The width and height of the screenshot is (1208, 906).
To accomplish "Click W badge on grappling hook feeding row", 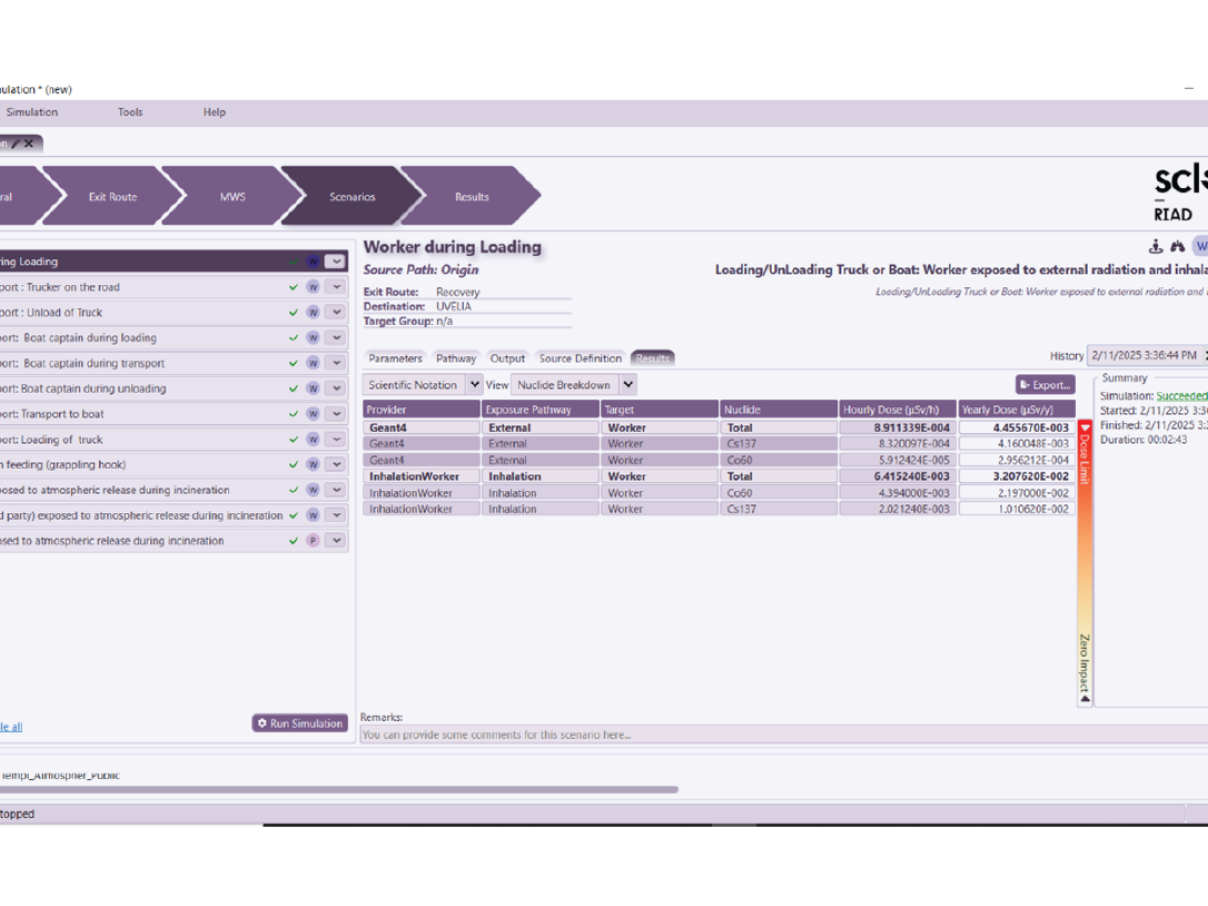I will coord(313,464).
